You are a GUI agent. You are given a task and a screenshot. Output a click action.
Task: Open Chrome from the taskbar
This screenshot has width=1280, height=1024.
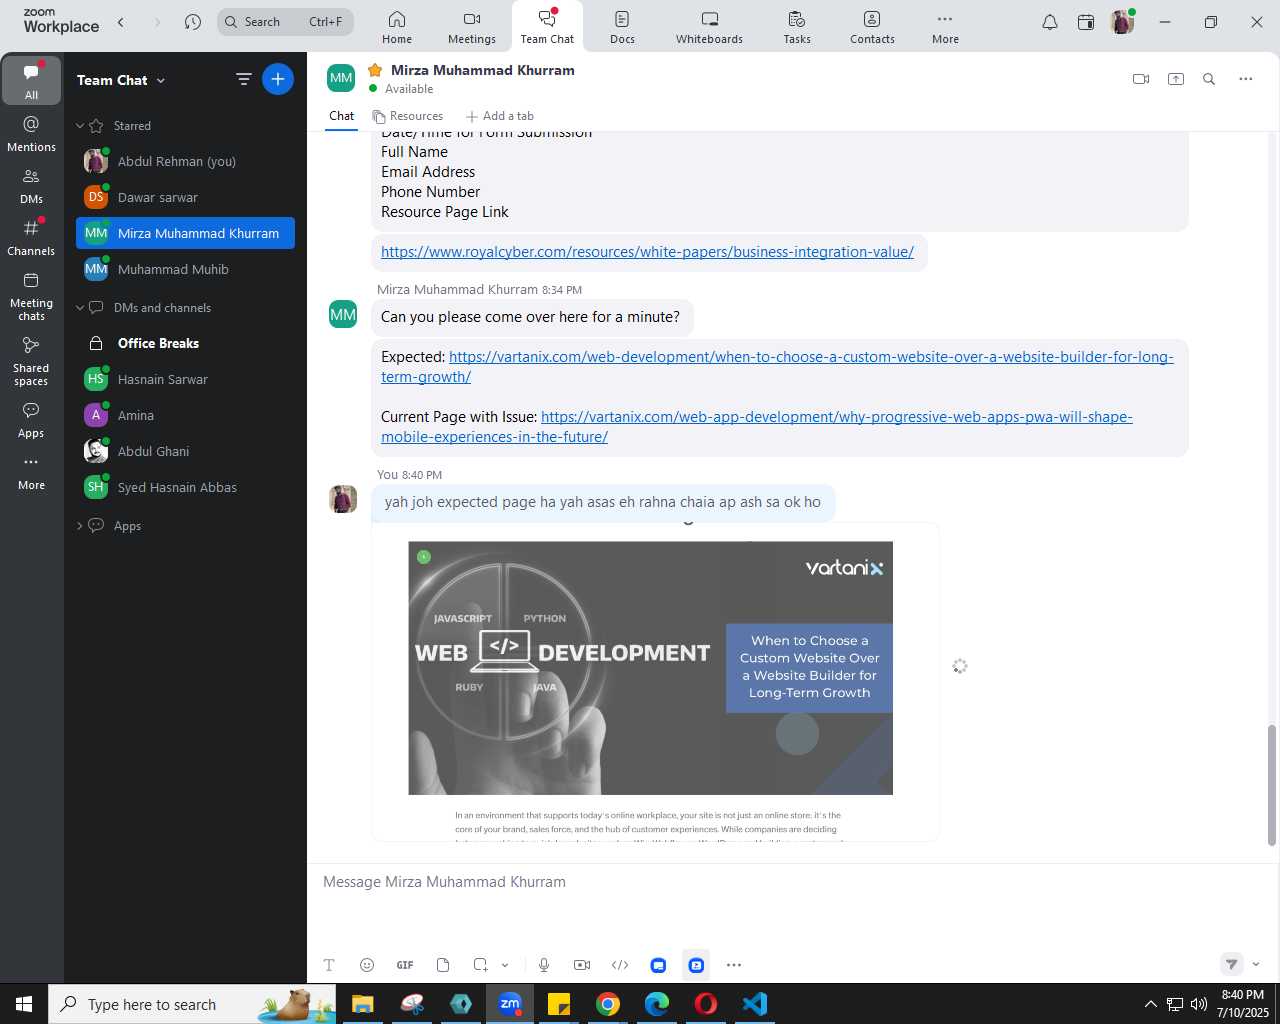[608, 1004]
